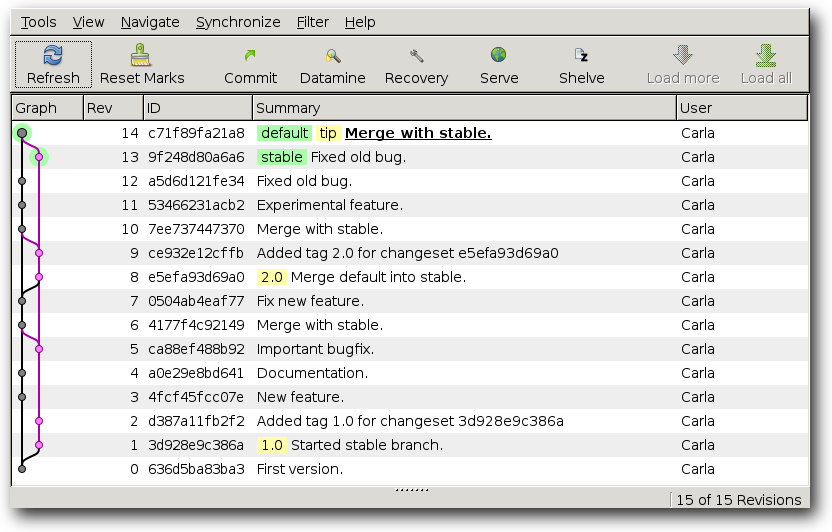Select 'Started stable branch.' summary
Screen dimensions: 832x532
tap(367, 445)
